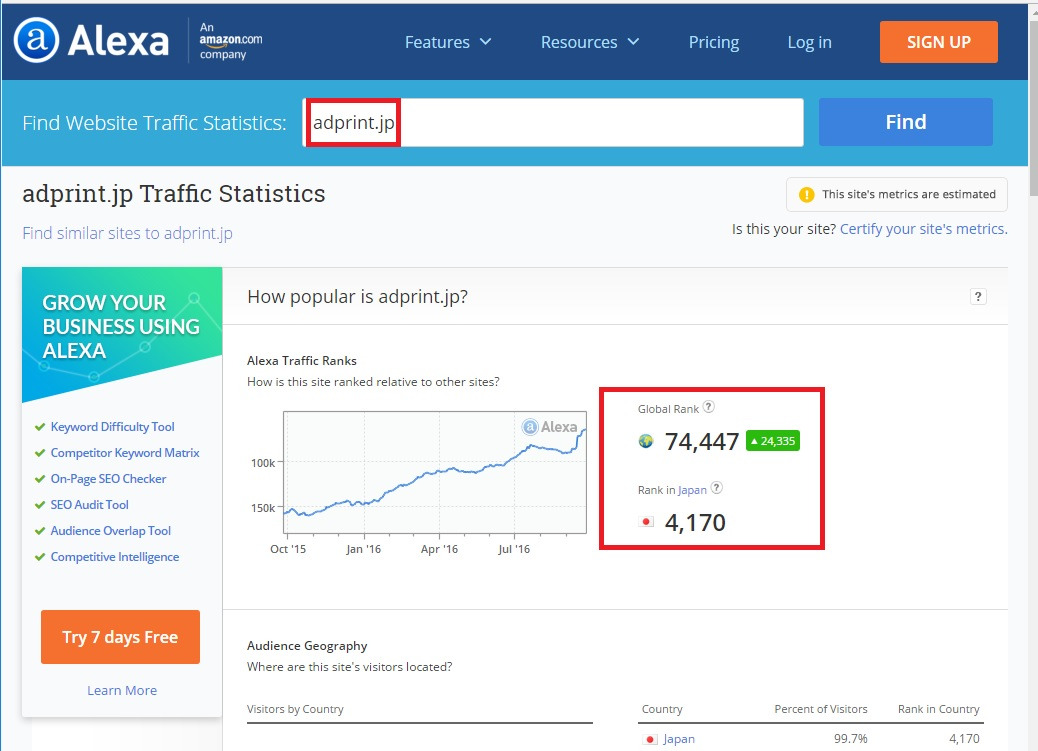Click the globe icon next to 74,447
This screenshot has height=751, width=1038.
pyautogui.click(x=645, y=441)
